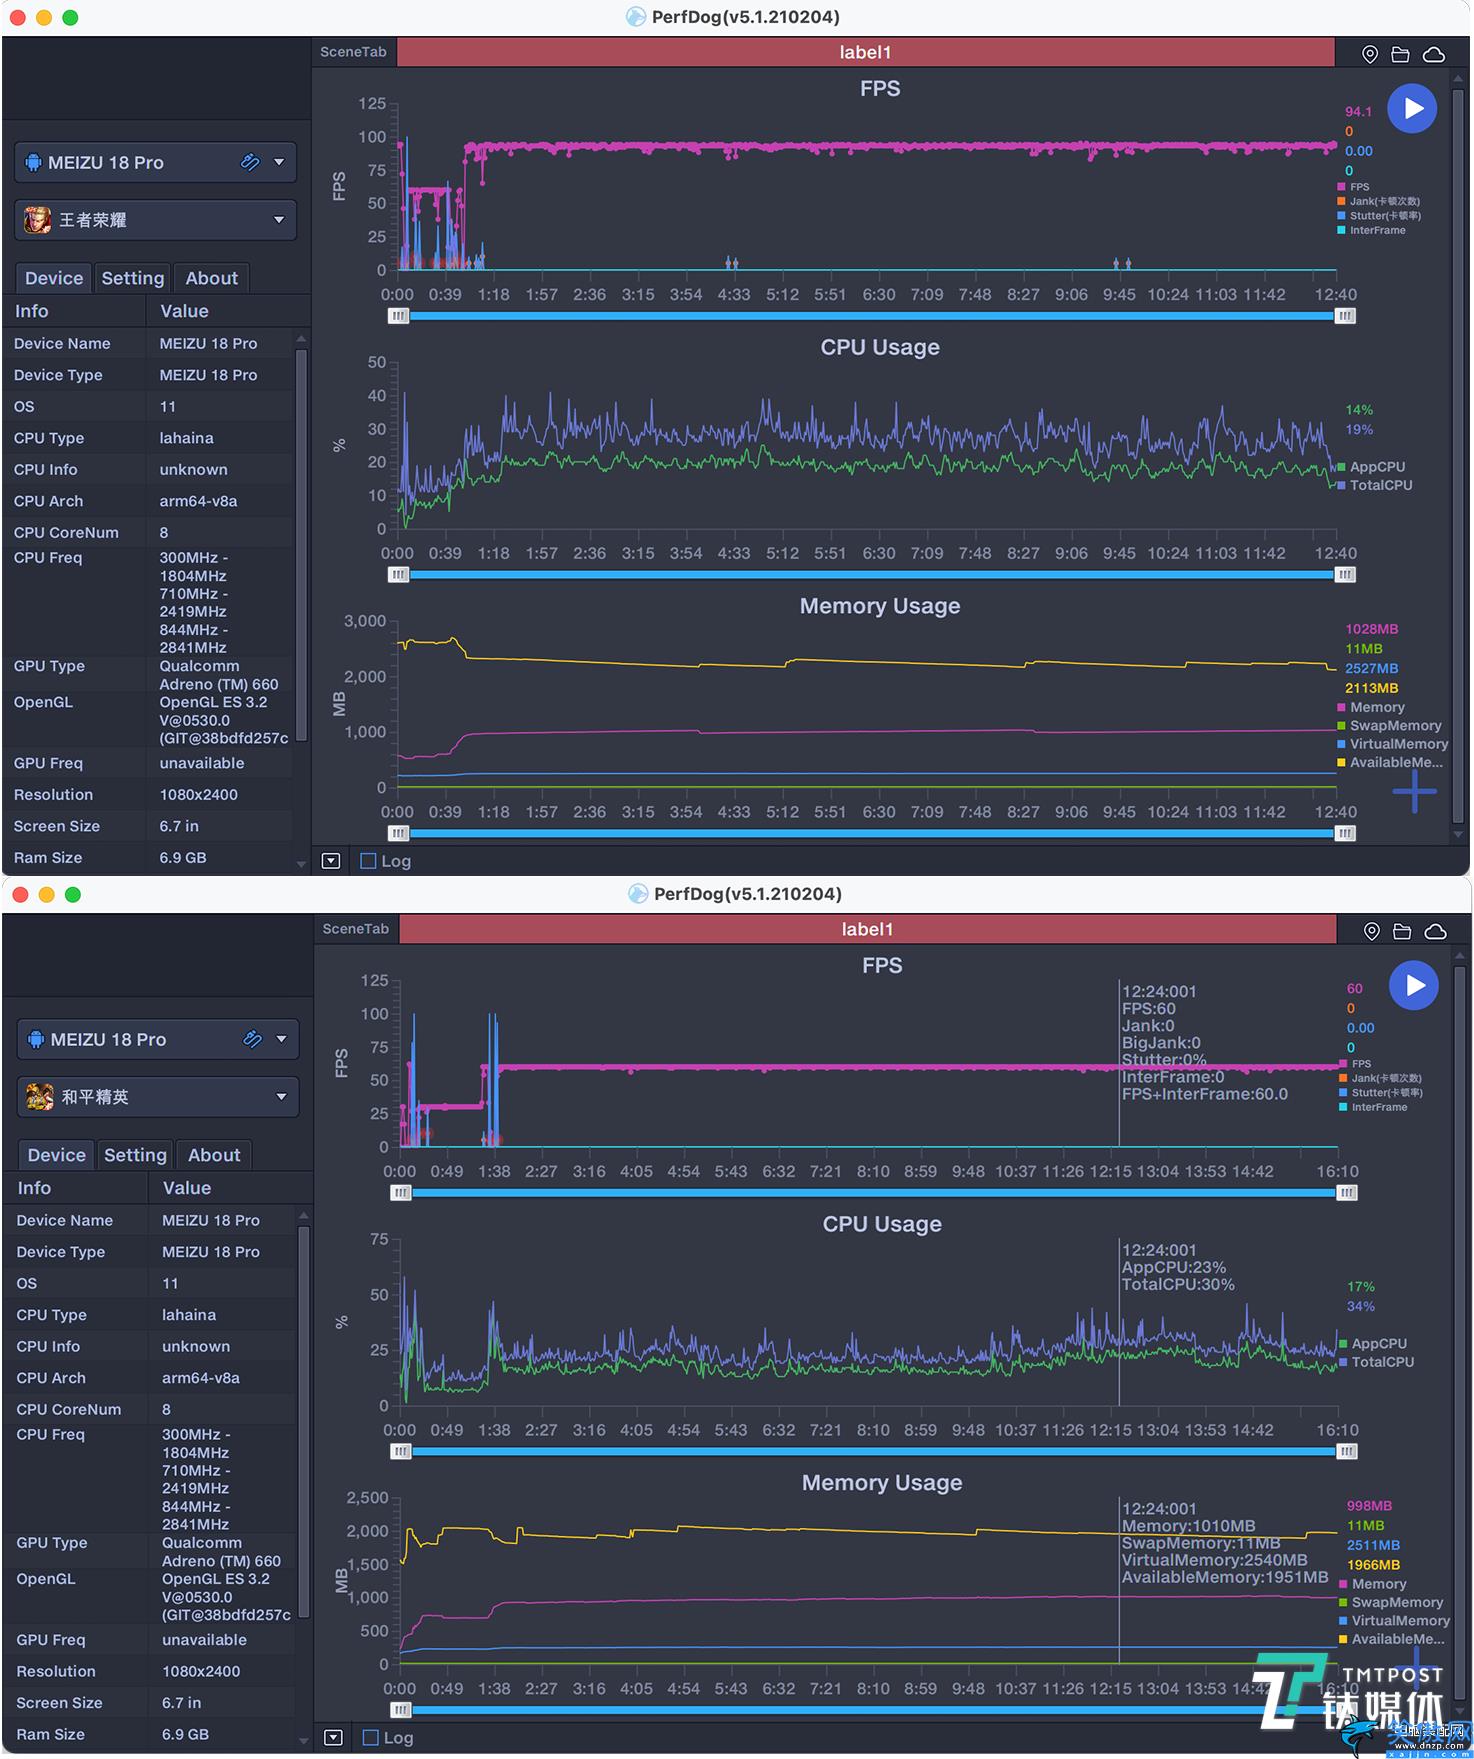Screen dimensions: 1474x1759
Task: Click the Android device icon in the top window
Action: point(34,162)
